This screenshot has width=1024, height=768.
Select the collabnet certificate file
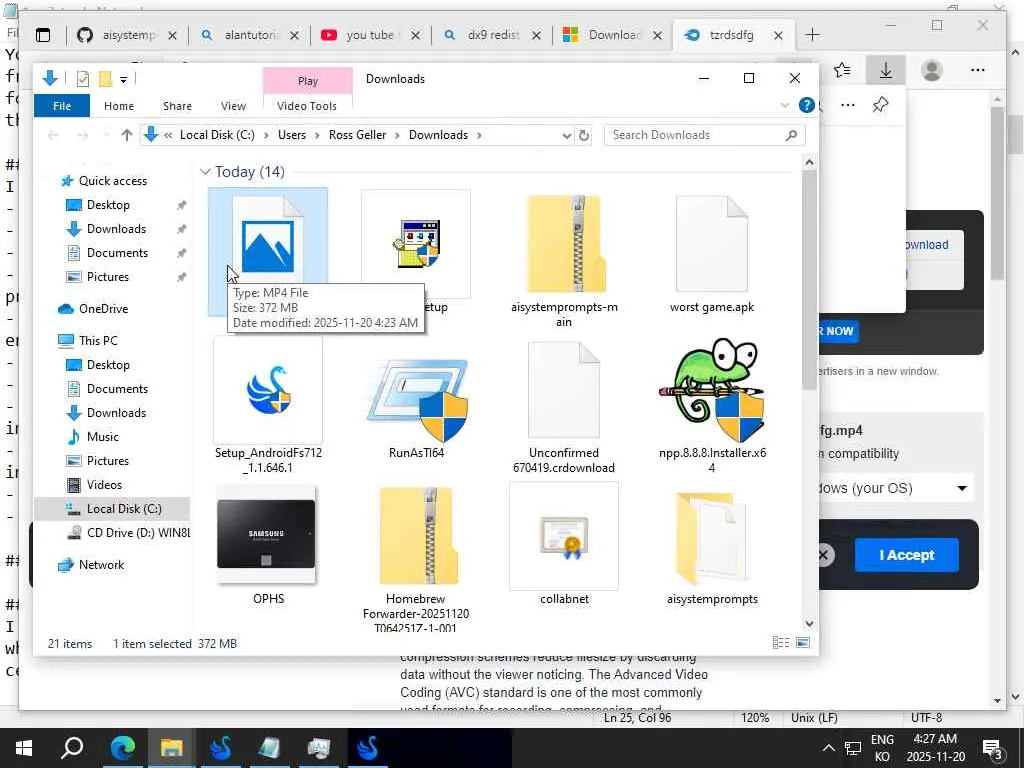(564, 543)
